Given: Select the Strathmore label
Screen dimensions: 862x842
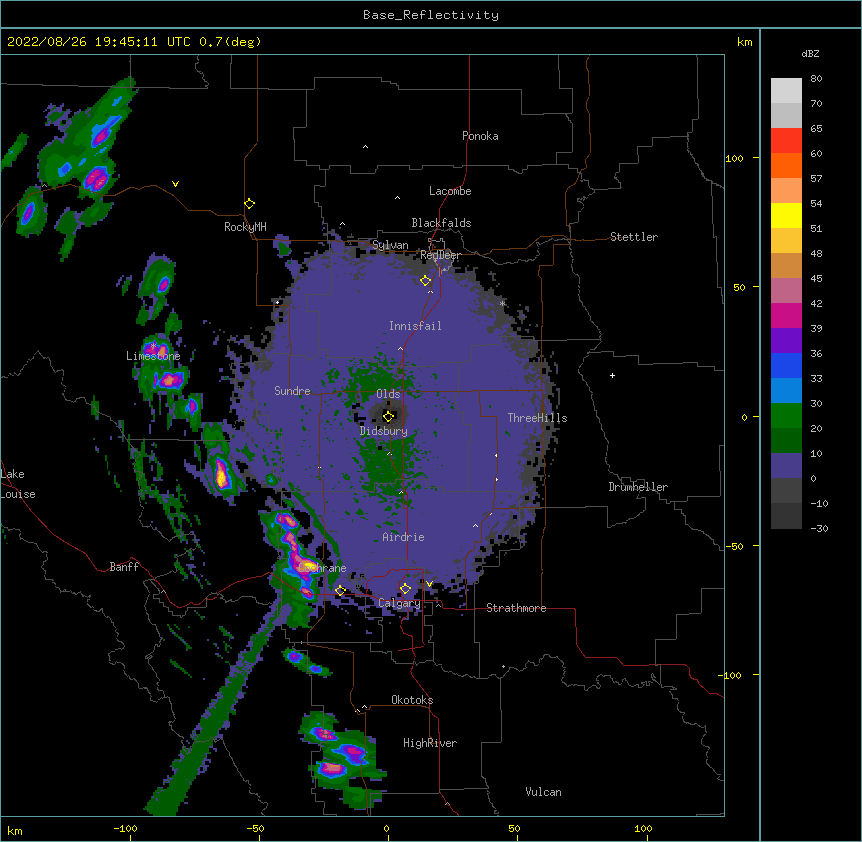Looking at the screenshot, I should point(516,608).
